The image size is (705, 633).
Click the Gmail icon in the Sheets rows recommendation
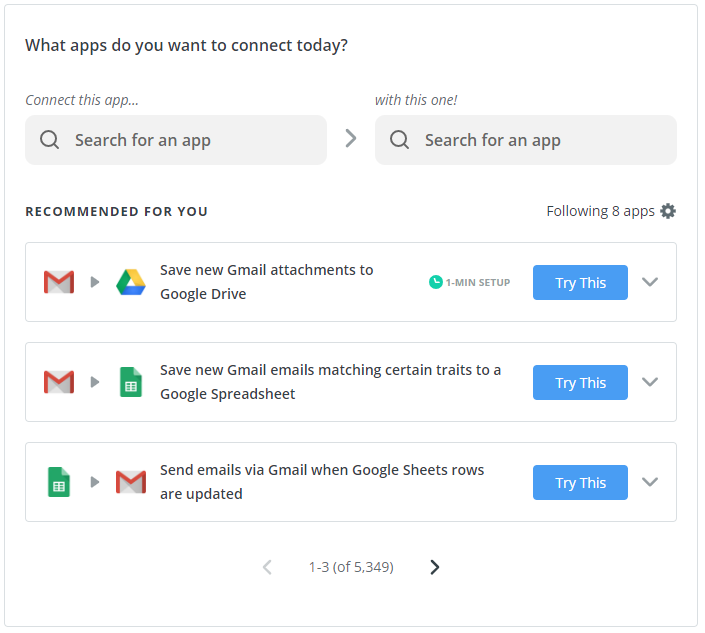(x=131, y=482)
